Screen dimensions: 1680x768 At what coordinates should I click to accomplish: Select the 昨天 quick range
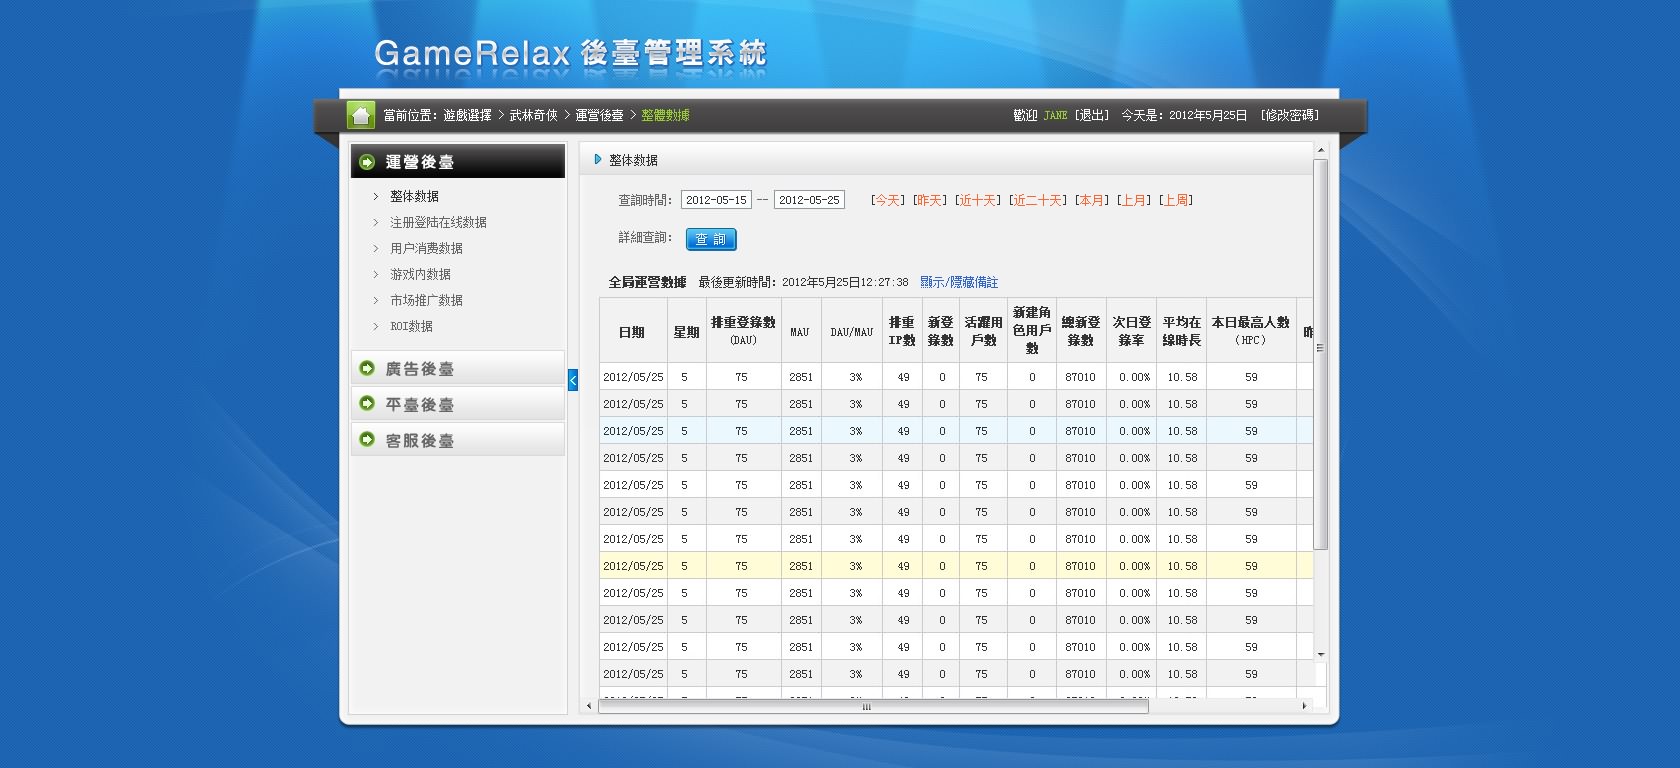[929, 200]
